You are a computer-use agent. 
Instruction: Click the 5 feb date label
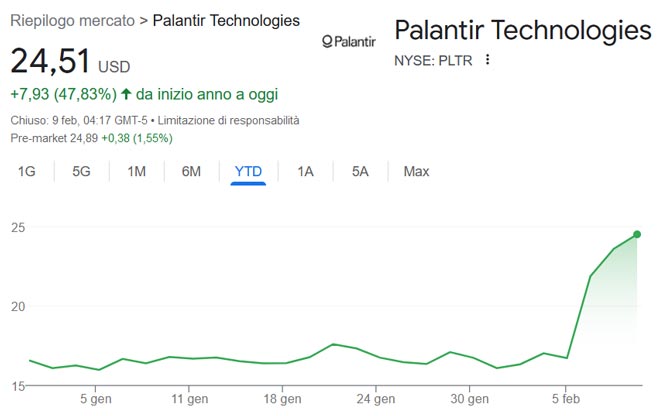[x=565, y=399]
